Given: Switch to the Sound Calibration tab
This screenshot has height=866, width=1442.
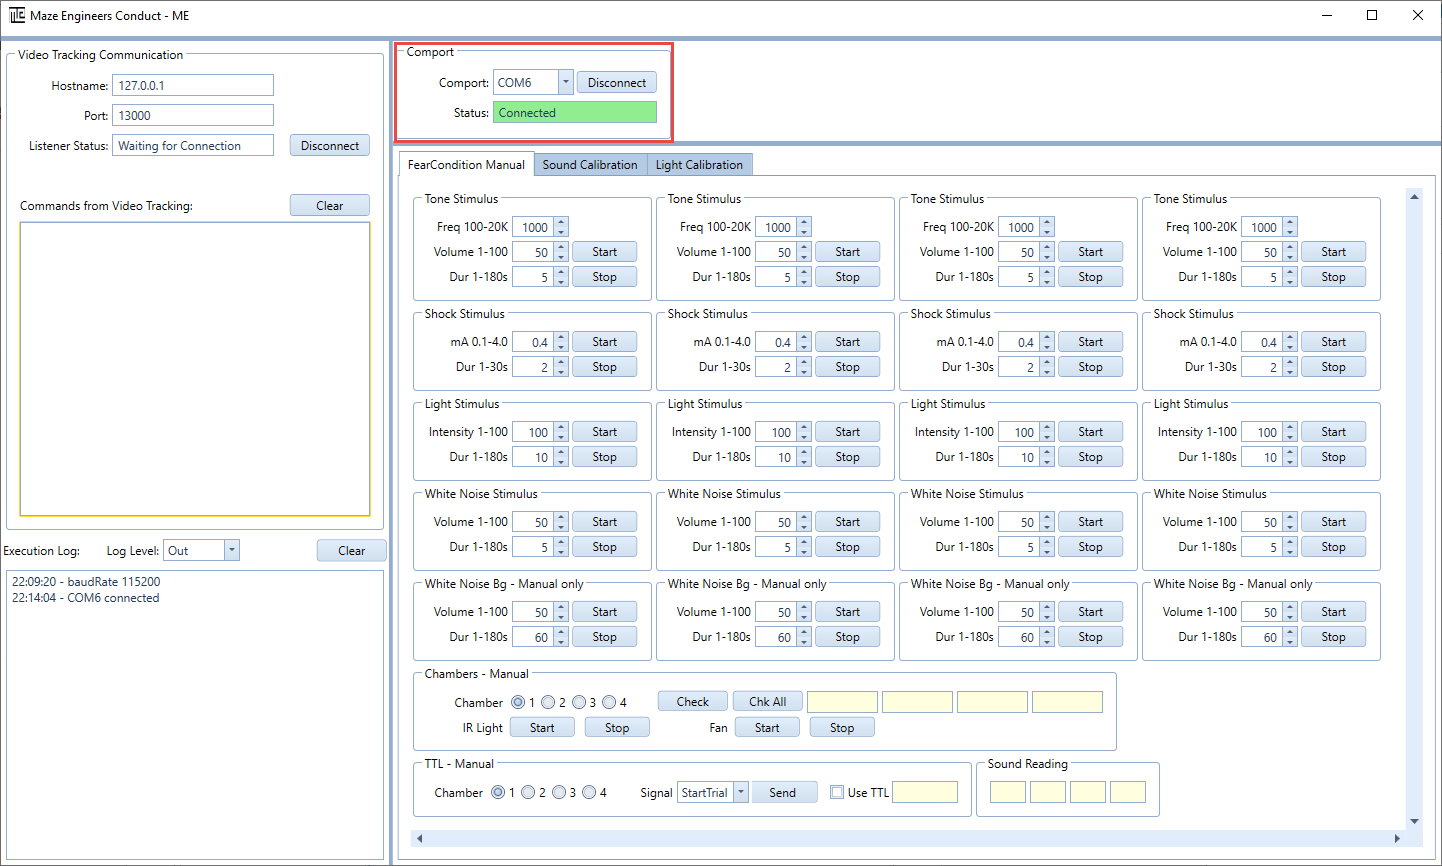Looking at the screenshot, I should click(x=590, y=165).
